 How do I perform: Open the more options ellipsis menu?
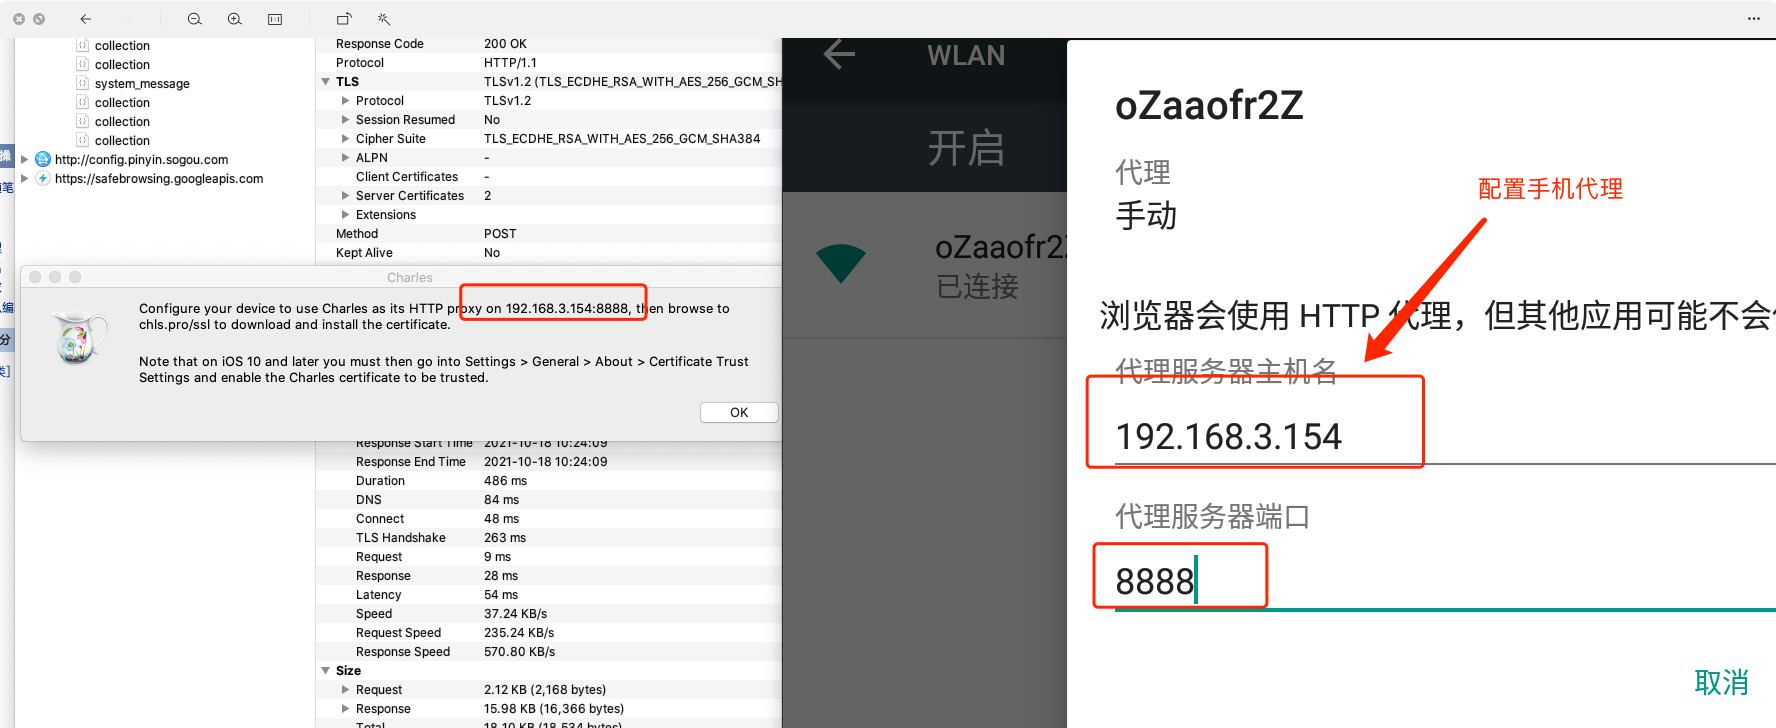click(1753, 19)
